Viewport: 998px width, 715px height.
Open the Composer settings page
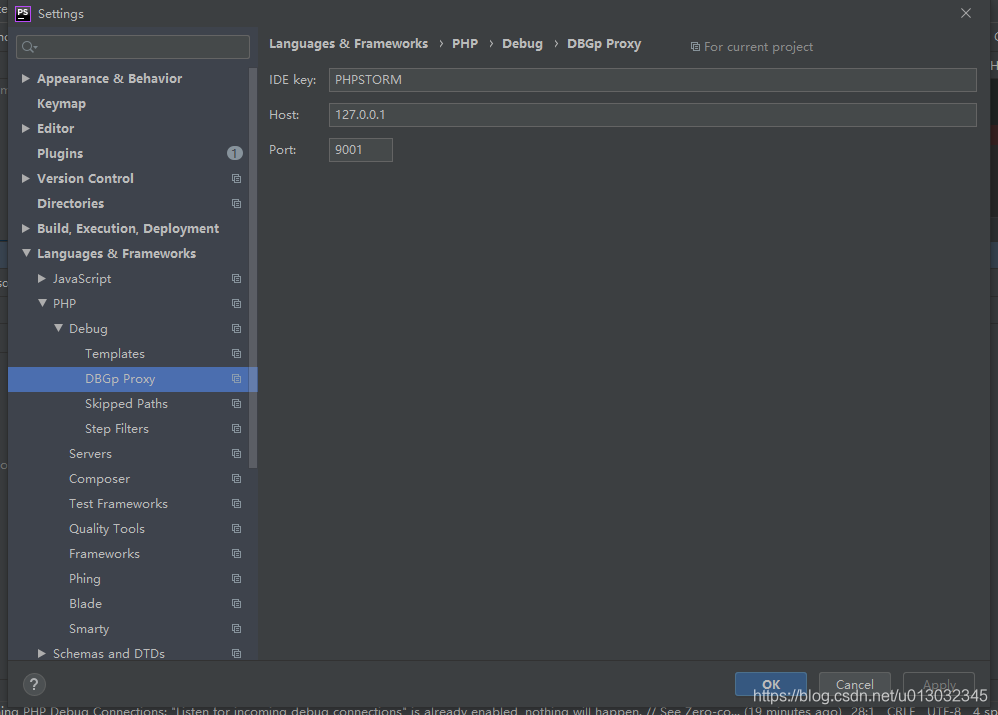coord(99,479)
